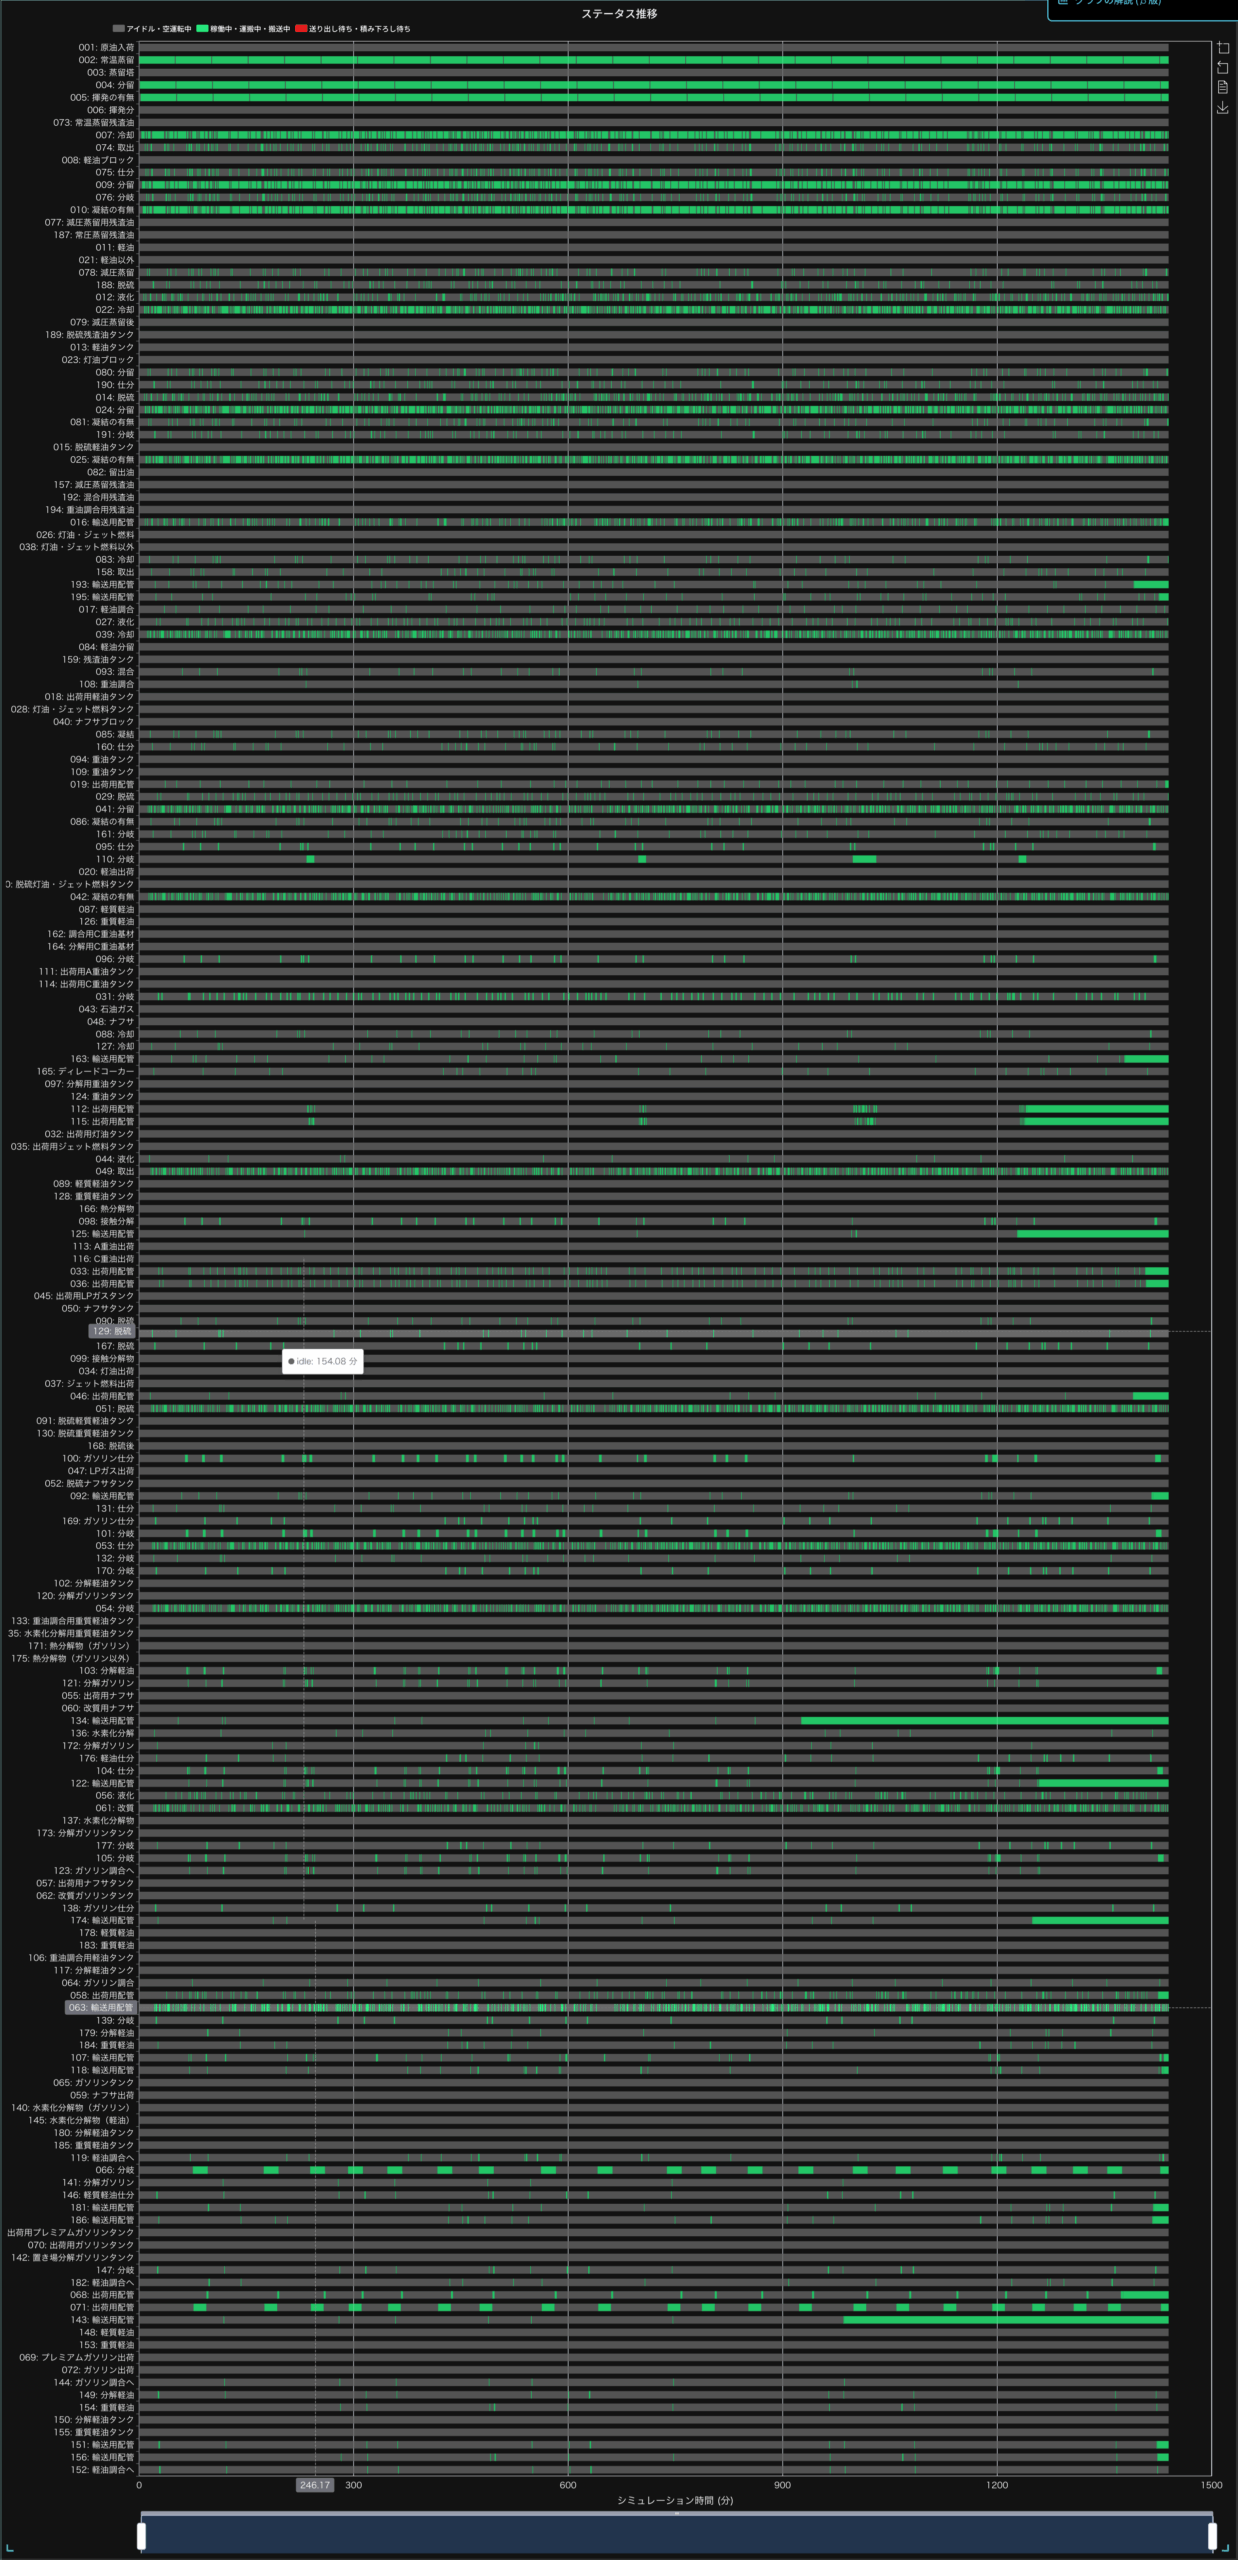This screenshot has width=1238, height=2560.
Task: Hide the 送り出し待ち・積み下ろし待ち legend series
Action: [352, 29]
